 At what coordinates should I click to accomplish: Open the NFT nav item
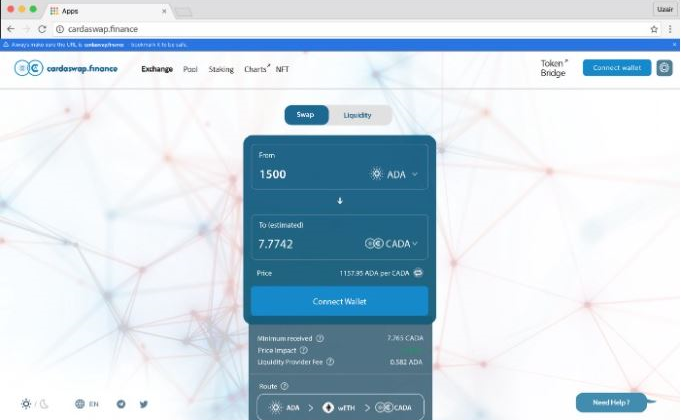click(x=282, y=69)
